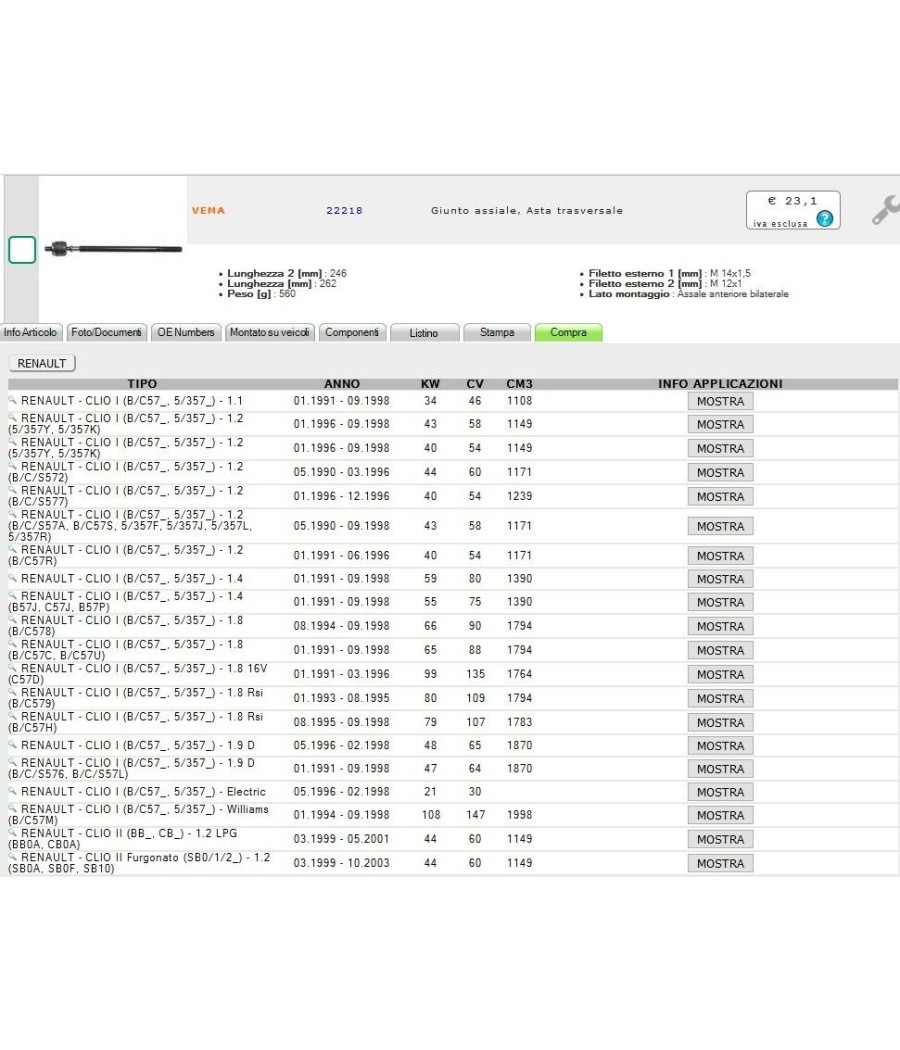Click MOSTRA for 1239 CM3 row

[721, 496]
